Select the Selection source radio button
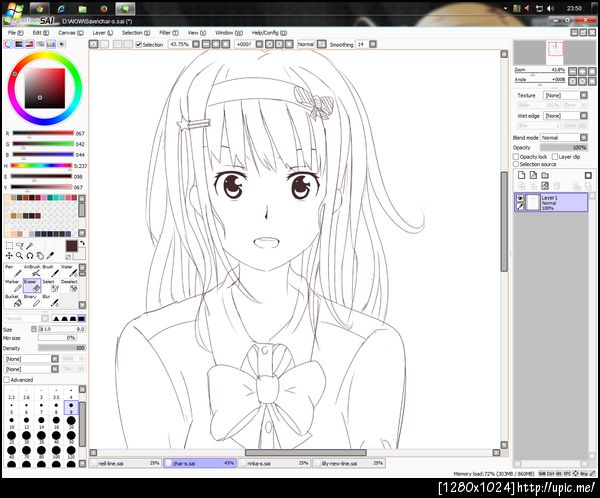 point(516,164)
